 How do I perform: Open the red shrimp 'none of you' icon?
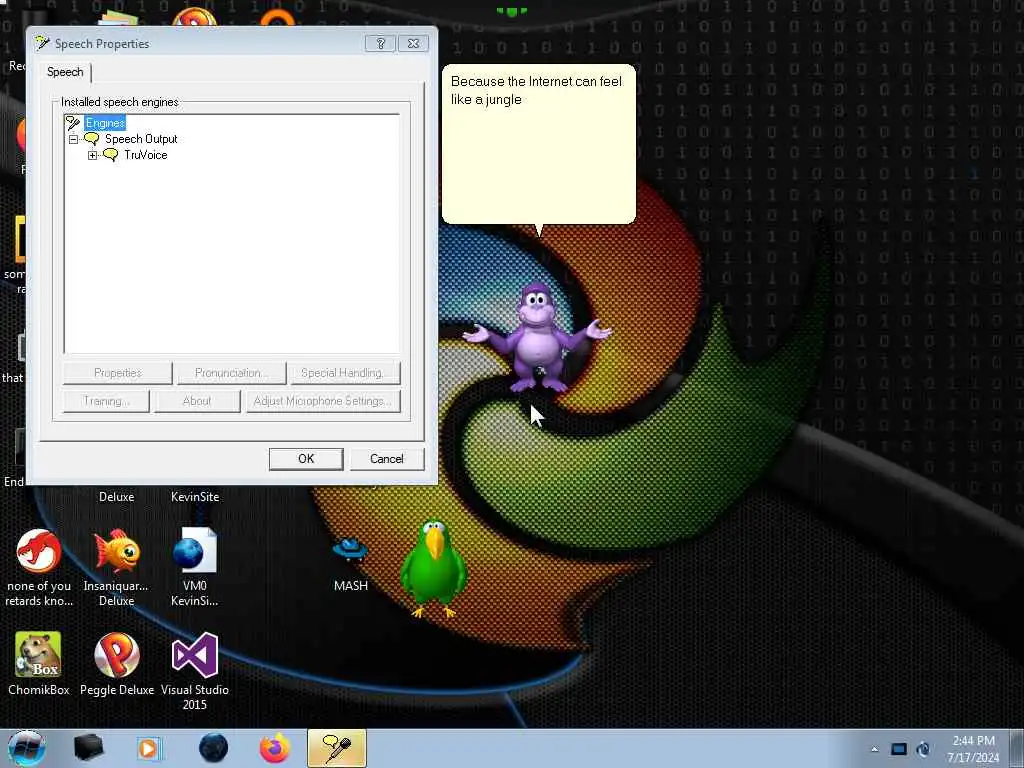click(x=39, y=567)
